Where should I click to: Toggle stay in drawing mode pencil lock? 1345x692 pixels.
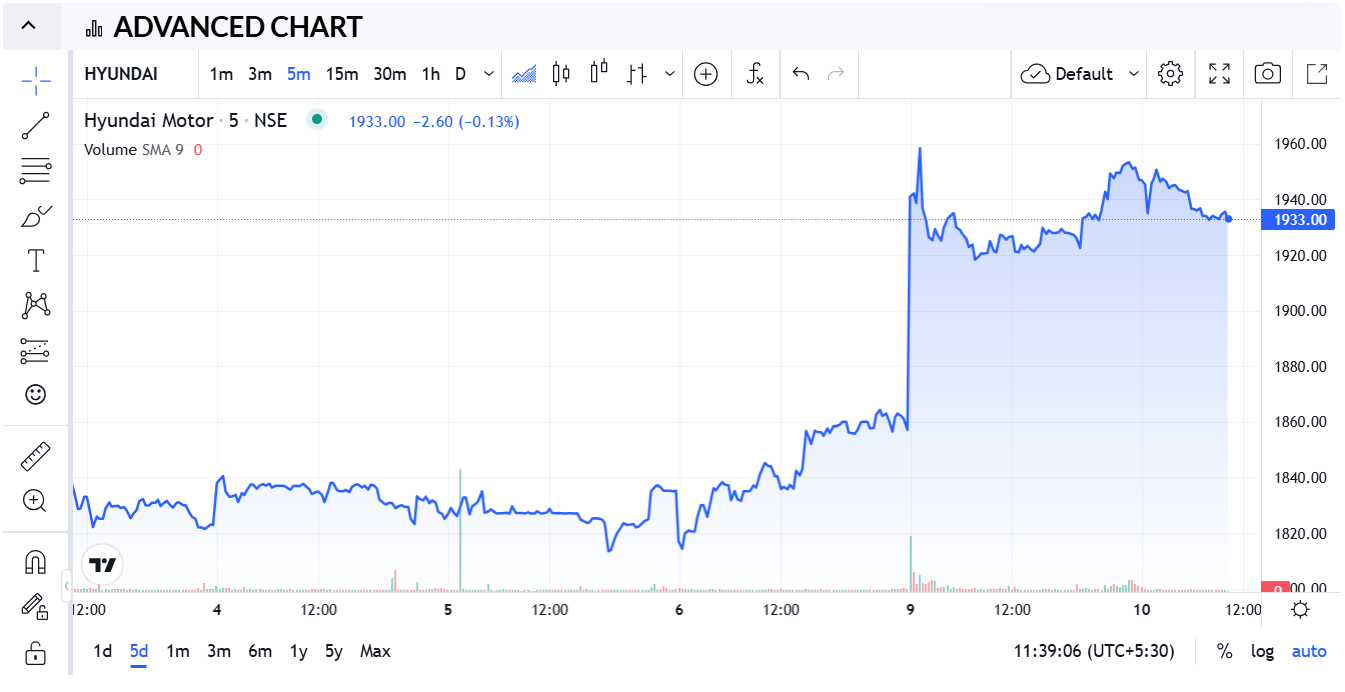(x=36, y=607)
